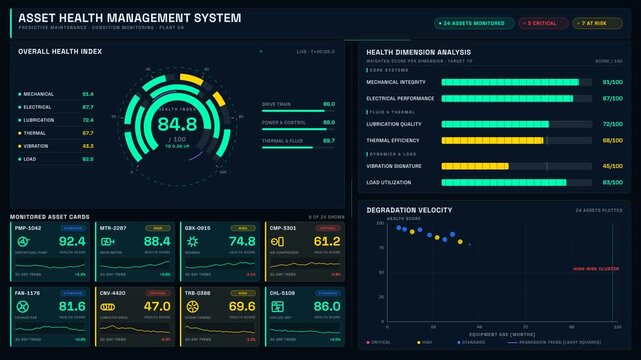
Task: Click the 68/100 Thermal Efficiency score value
Action: click(612, 141)
